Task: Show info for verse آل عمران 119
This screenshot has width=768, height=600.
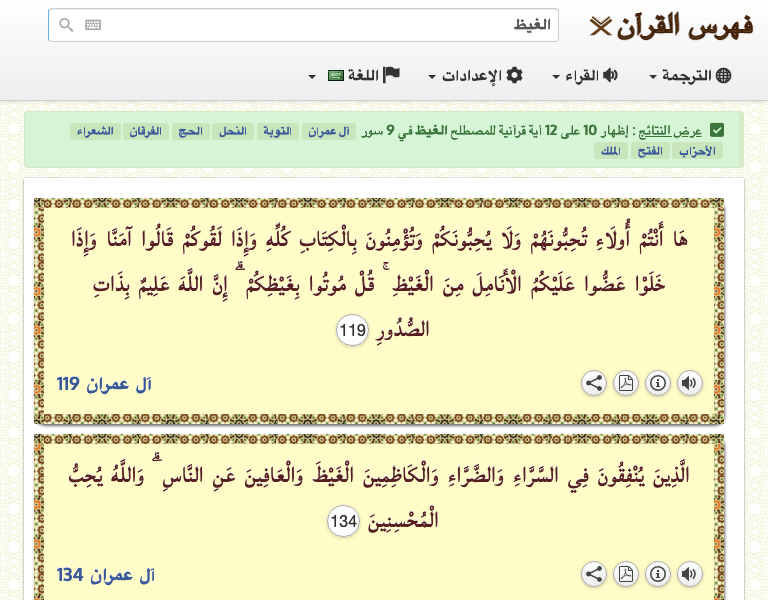Action: tap(658, 383)
